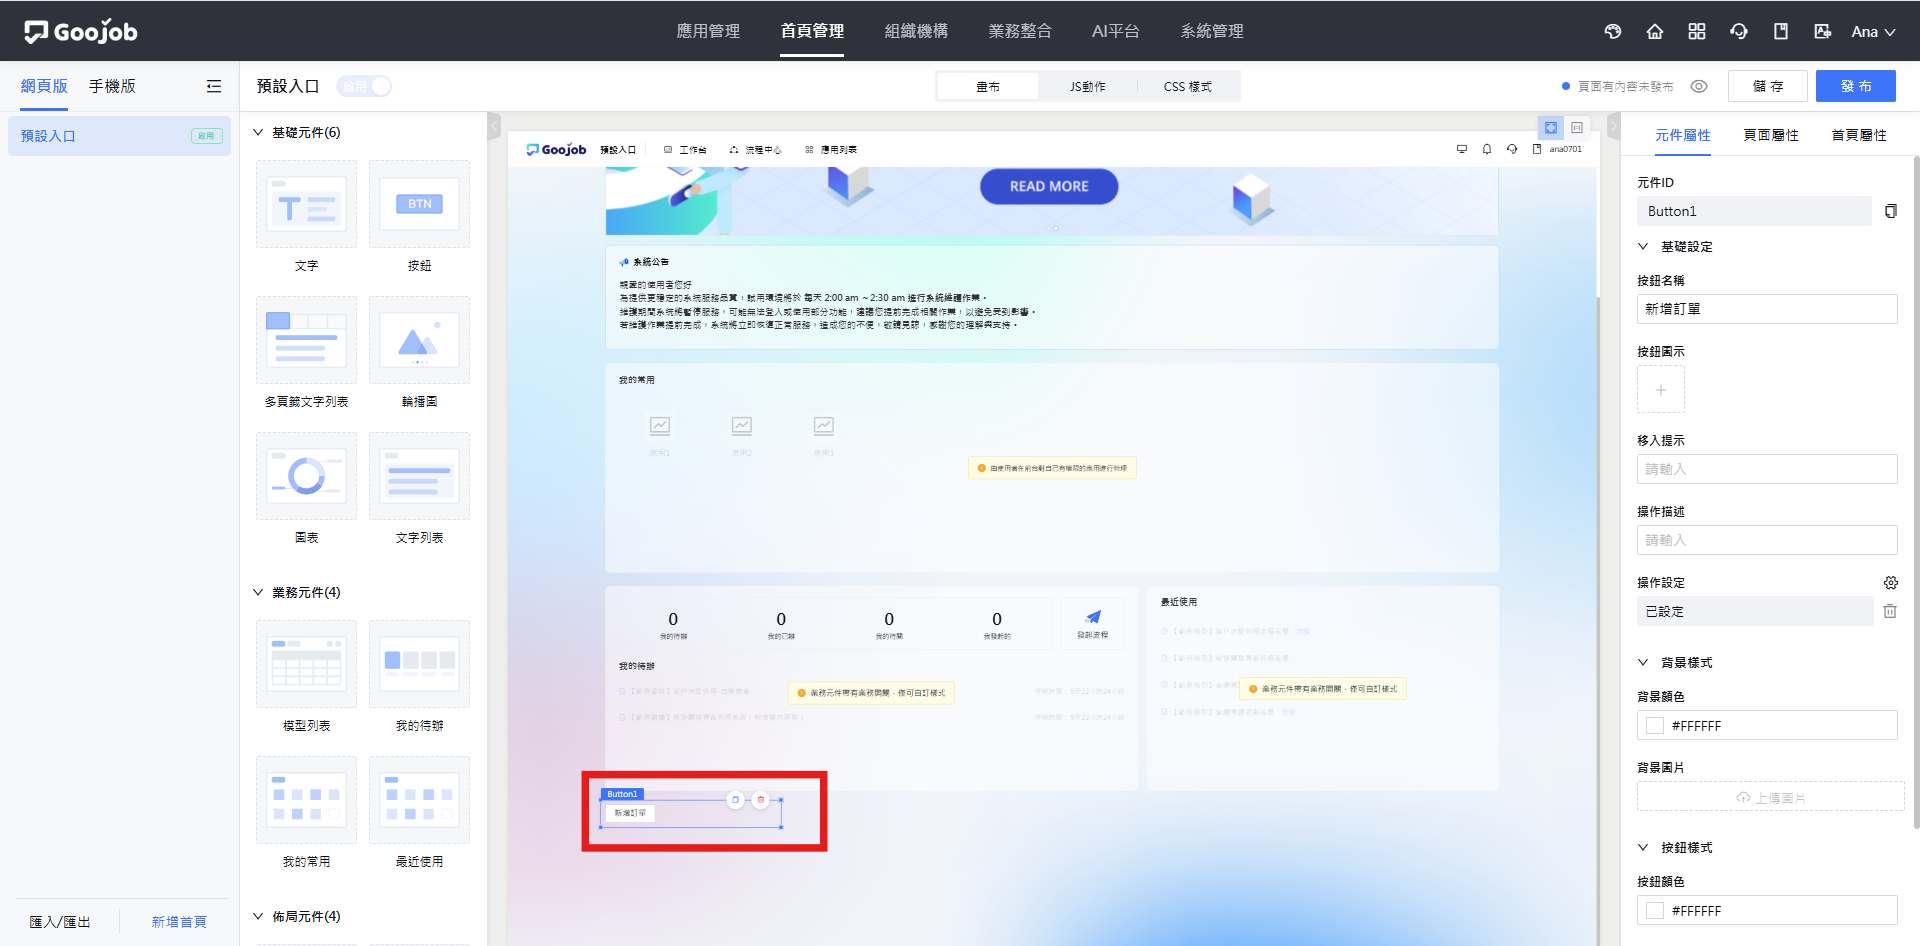Open the 應用管理 menu
Screen dimensions: 1920x946
[708, 31]
